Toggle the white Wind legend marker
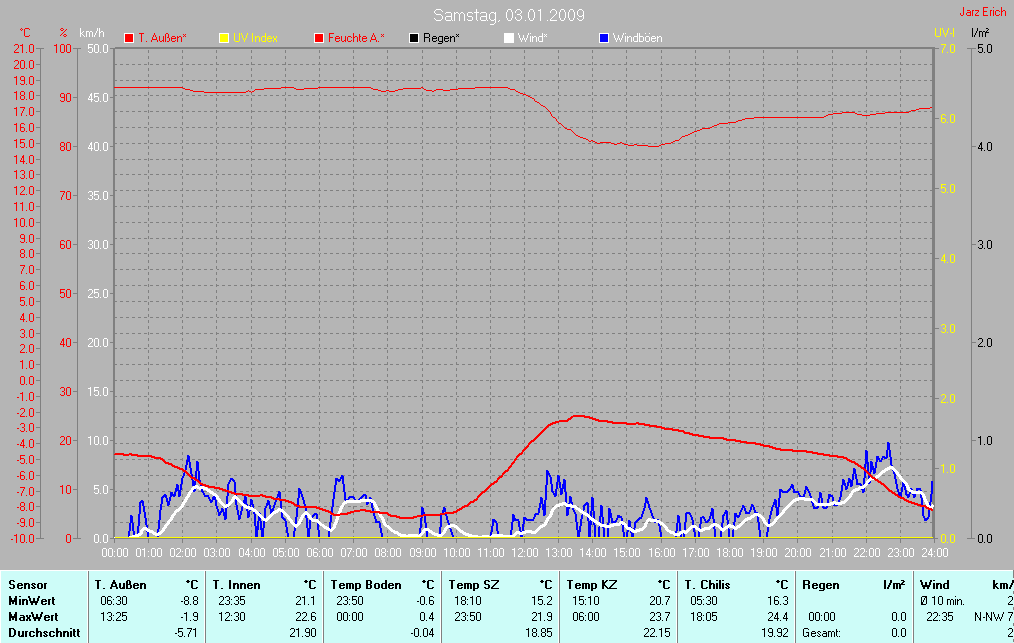 click(509, 38)
